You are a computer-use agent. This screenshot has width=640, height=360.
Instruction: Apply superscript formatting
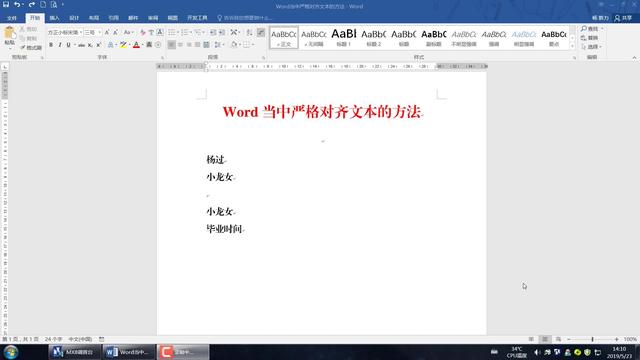98,45
